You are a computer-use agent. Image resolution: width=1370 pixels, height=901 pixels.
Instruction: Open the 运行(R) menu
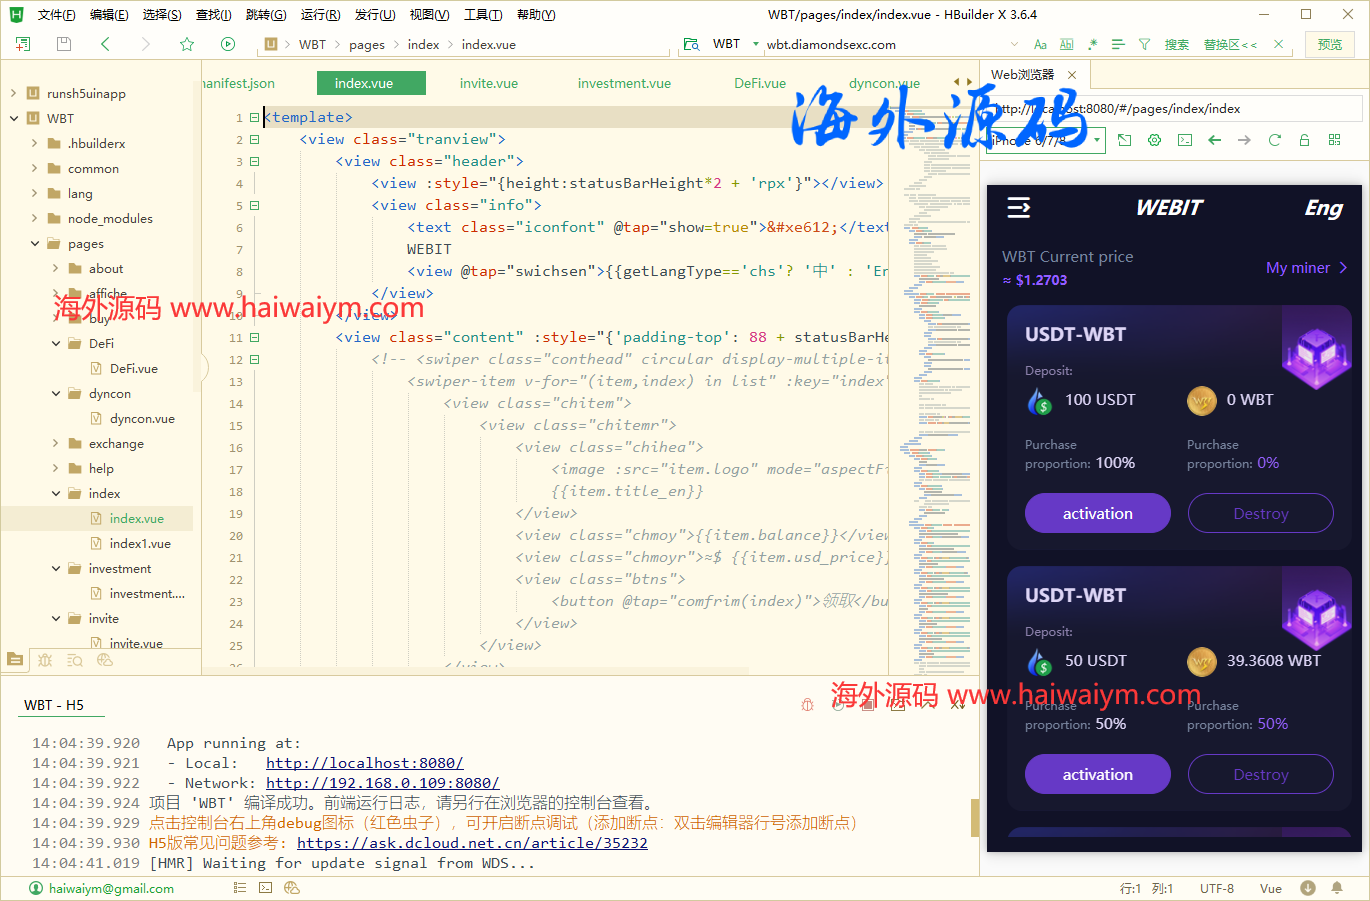click(x=320, y=14)
